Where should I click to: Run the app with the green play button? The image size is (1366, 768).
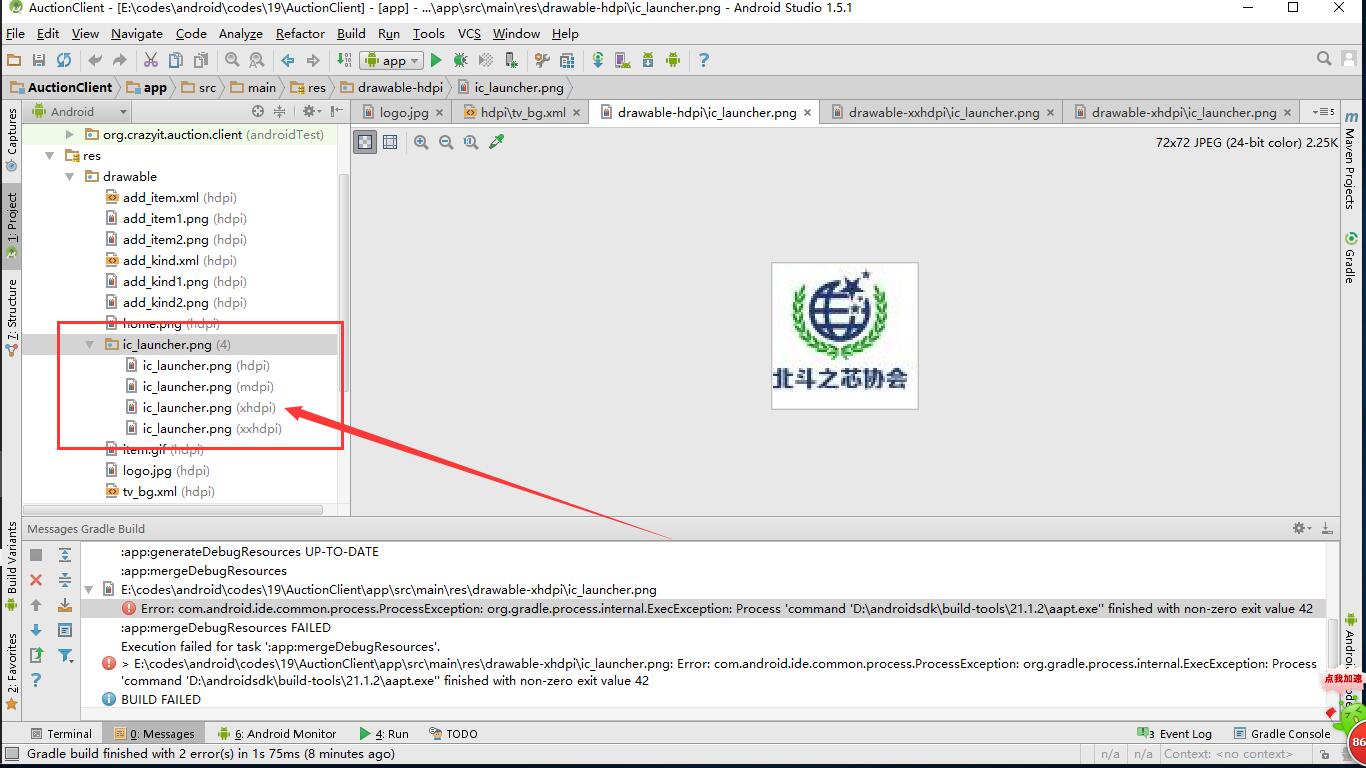point(436,60)
